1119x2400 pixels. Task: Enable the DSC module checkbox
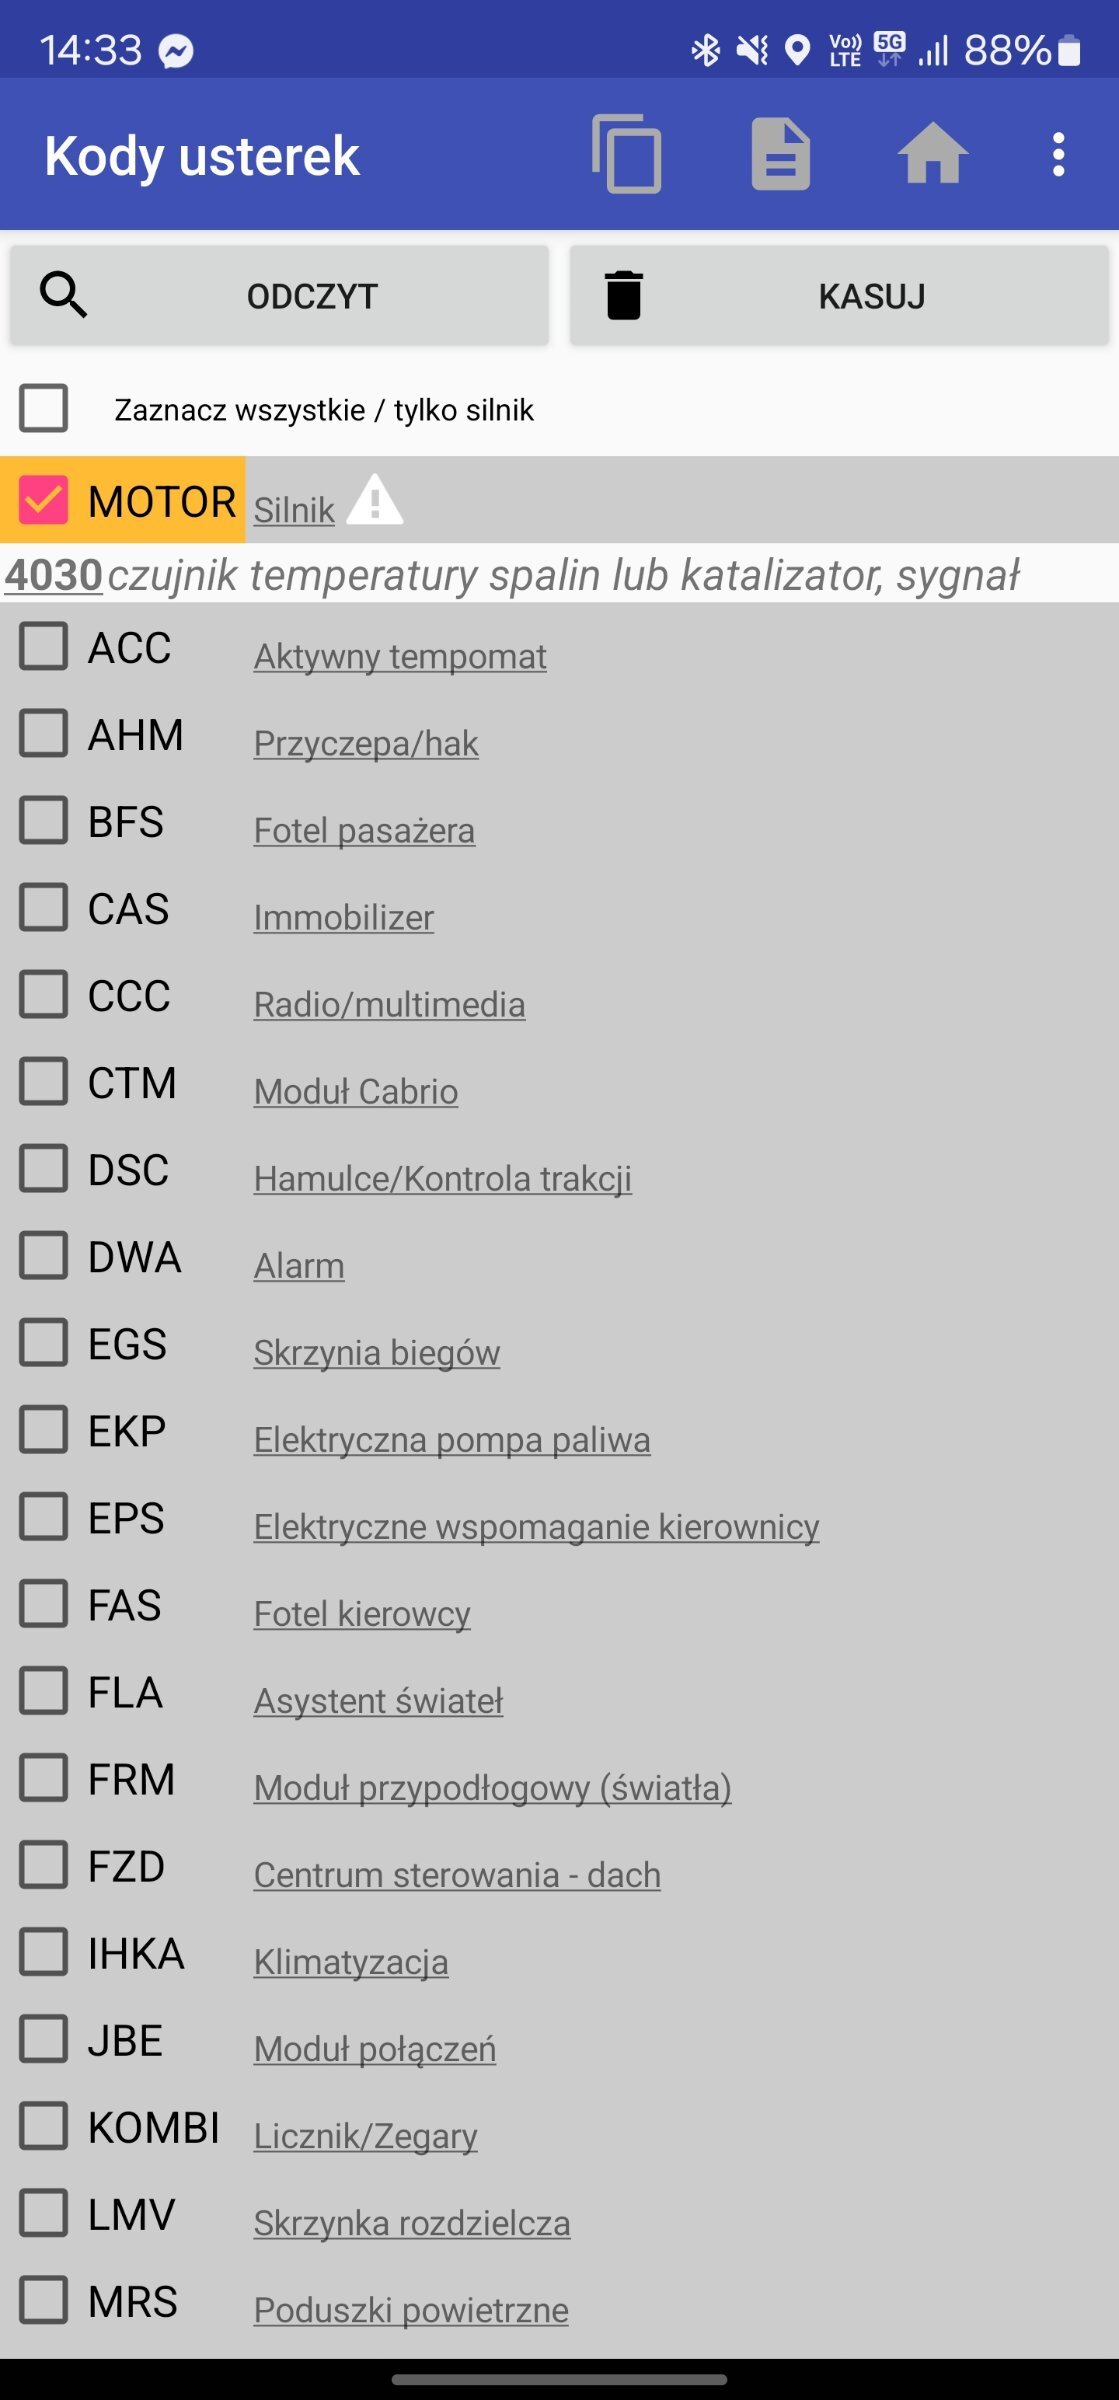(x=44, y=1168)
